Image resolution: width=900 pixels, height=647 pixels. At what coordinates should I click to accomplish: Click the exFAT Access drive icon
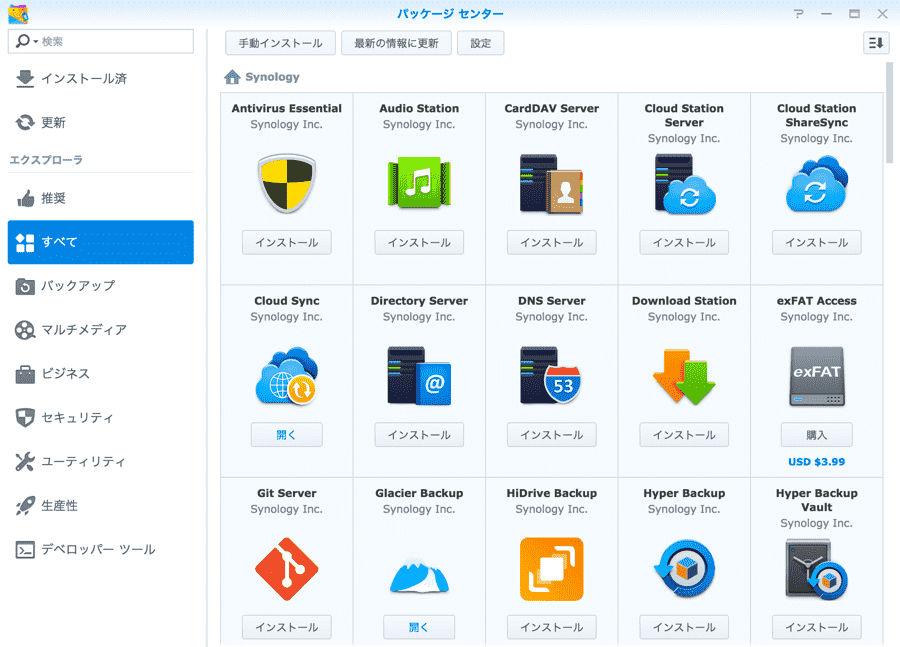[817, 376]
